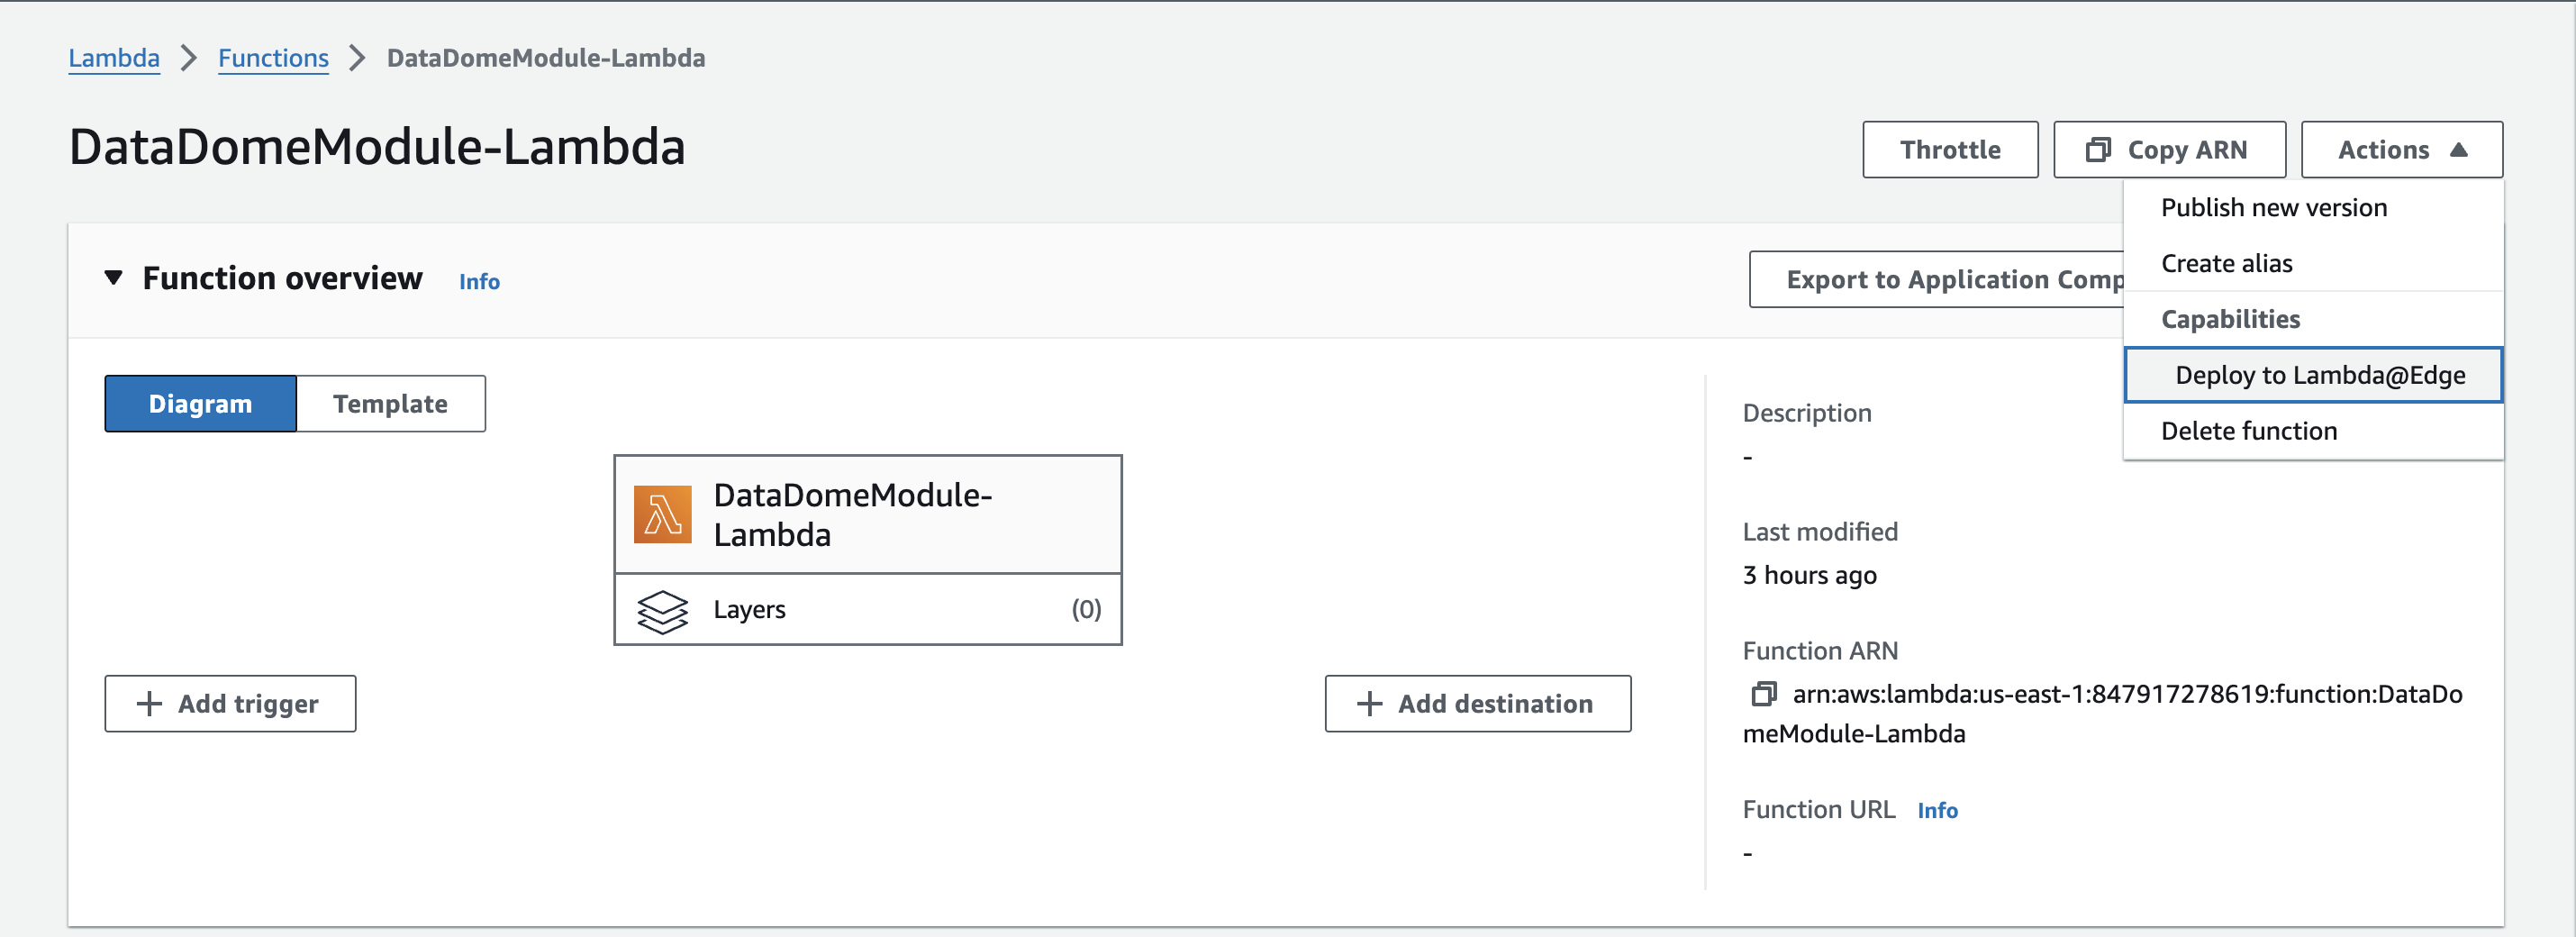This screenshot has height=937, width=2576.
Task: Close the Actions dropdown arrow
Action: 2458,150
